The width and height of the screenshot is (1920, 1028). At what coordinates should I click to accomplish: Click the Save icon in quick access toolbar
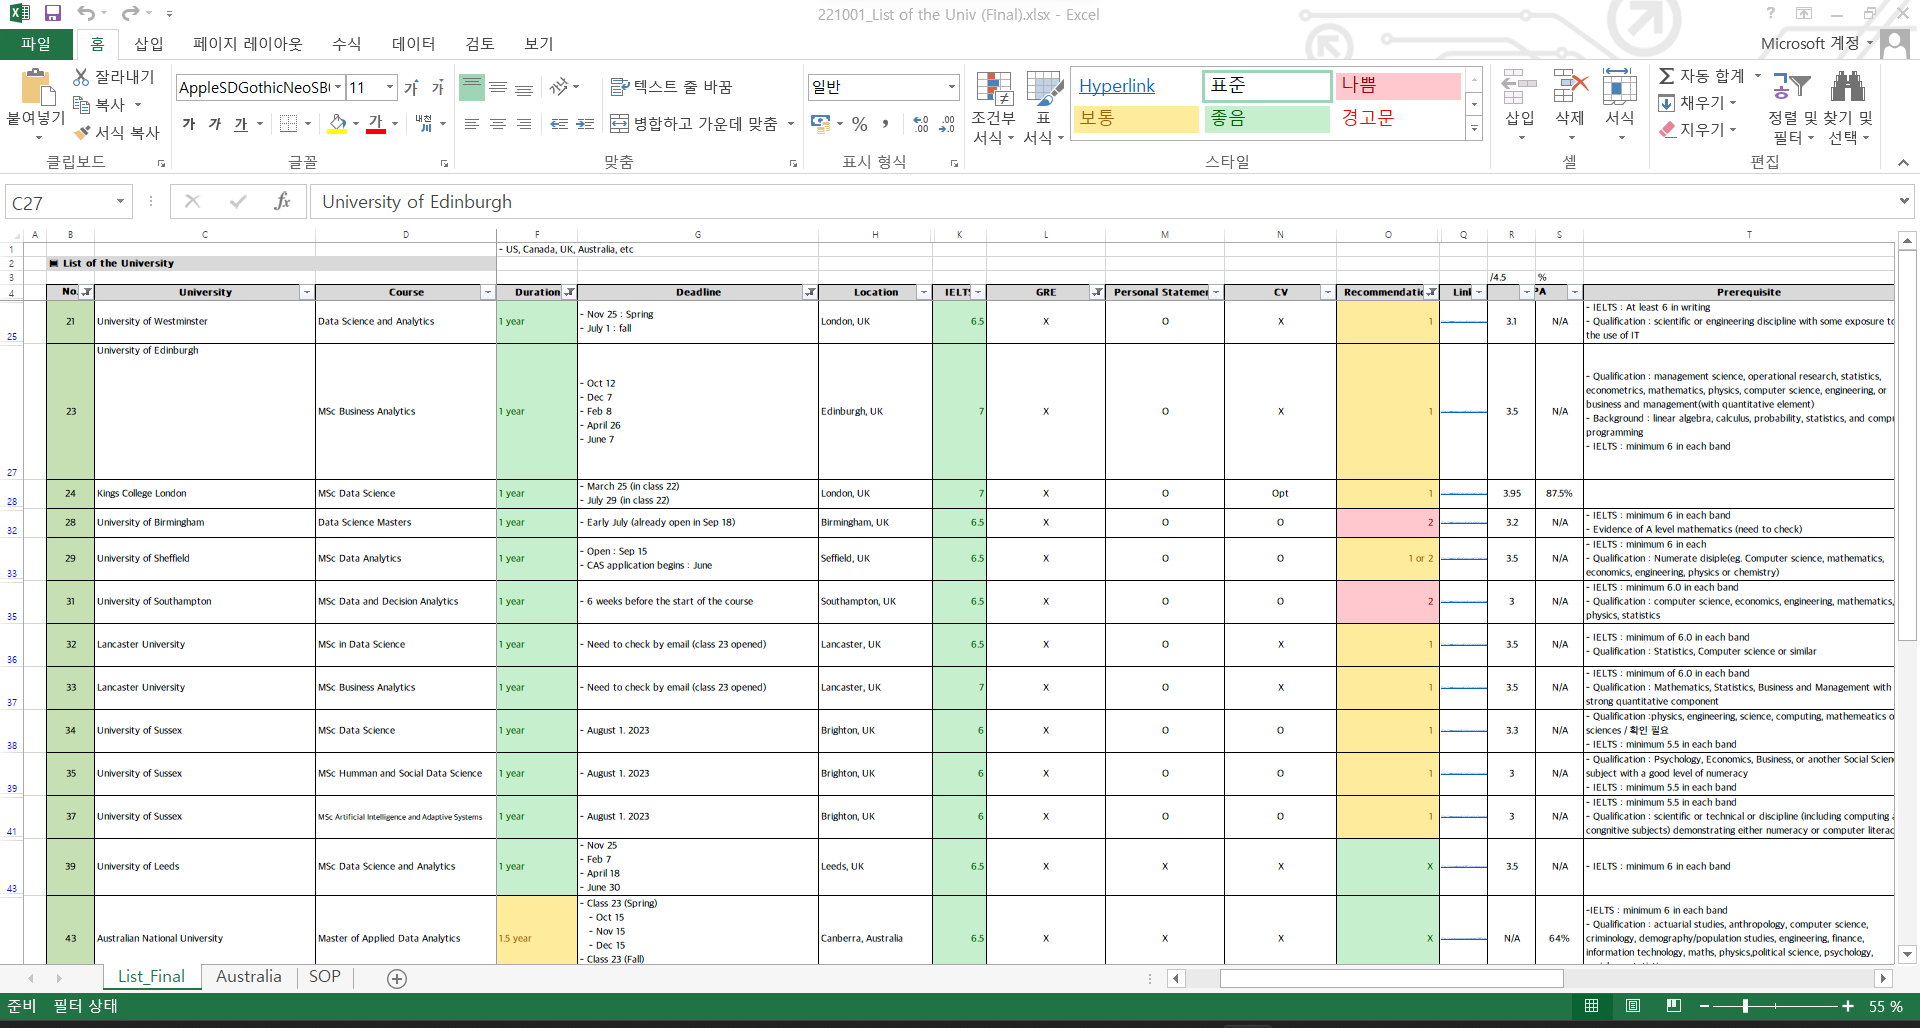53,14
